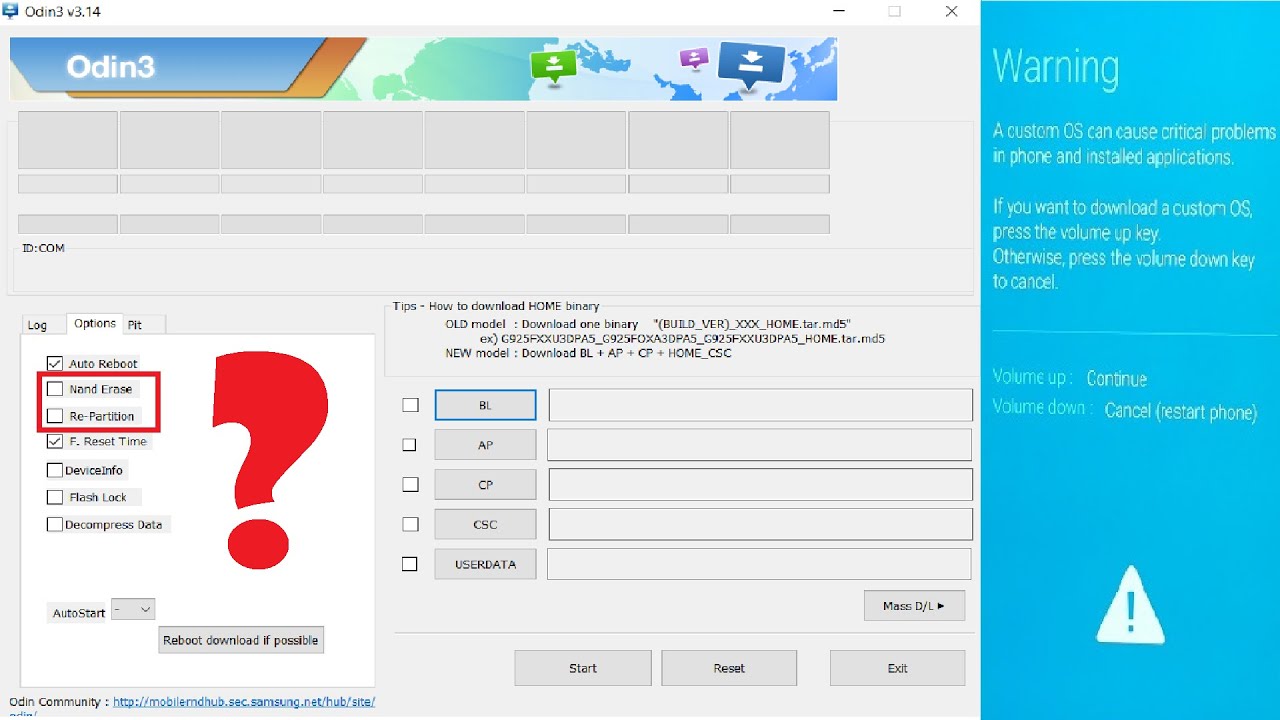
Task: Click the ID:COM label
Action: tap(44, 248)
